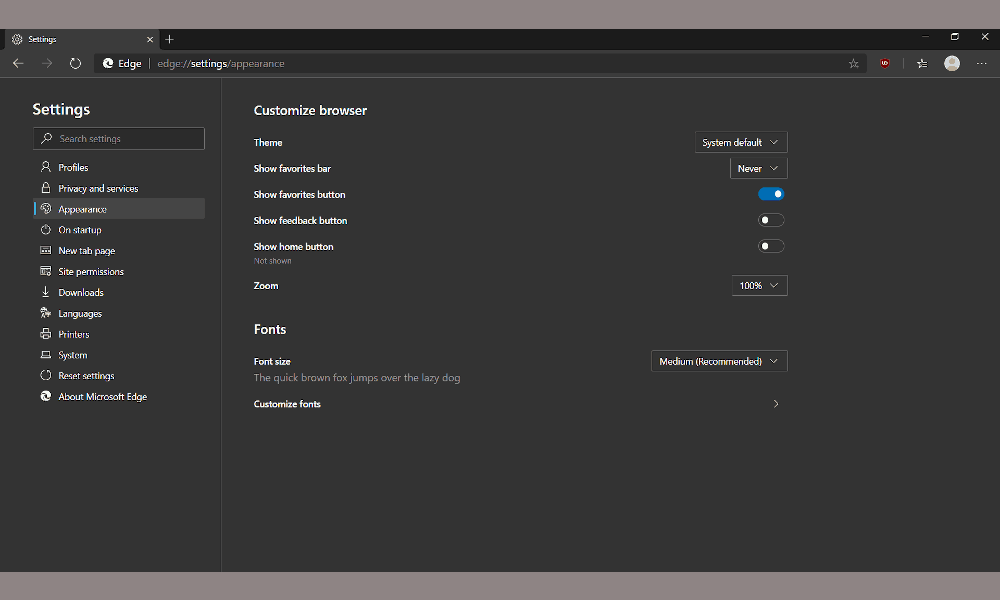
Task: Open the Font size Medium (Recommended) dropdown
Action: [x=719, y=361]
